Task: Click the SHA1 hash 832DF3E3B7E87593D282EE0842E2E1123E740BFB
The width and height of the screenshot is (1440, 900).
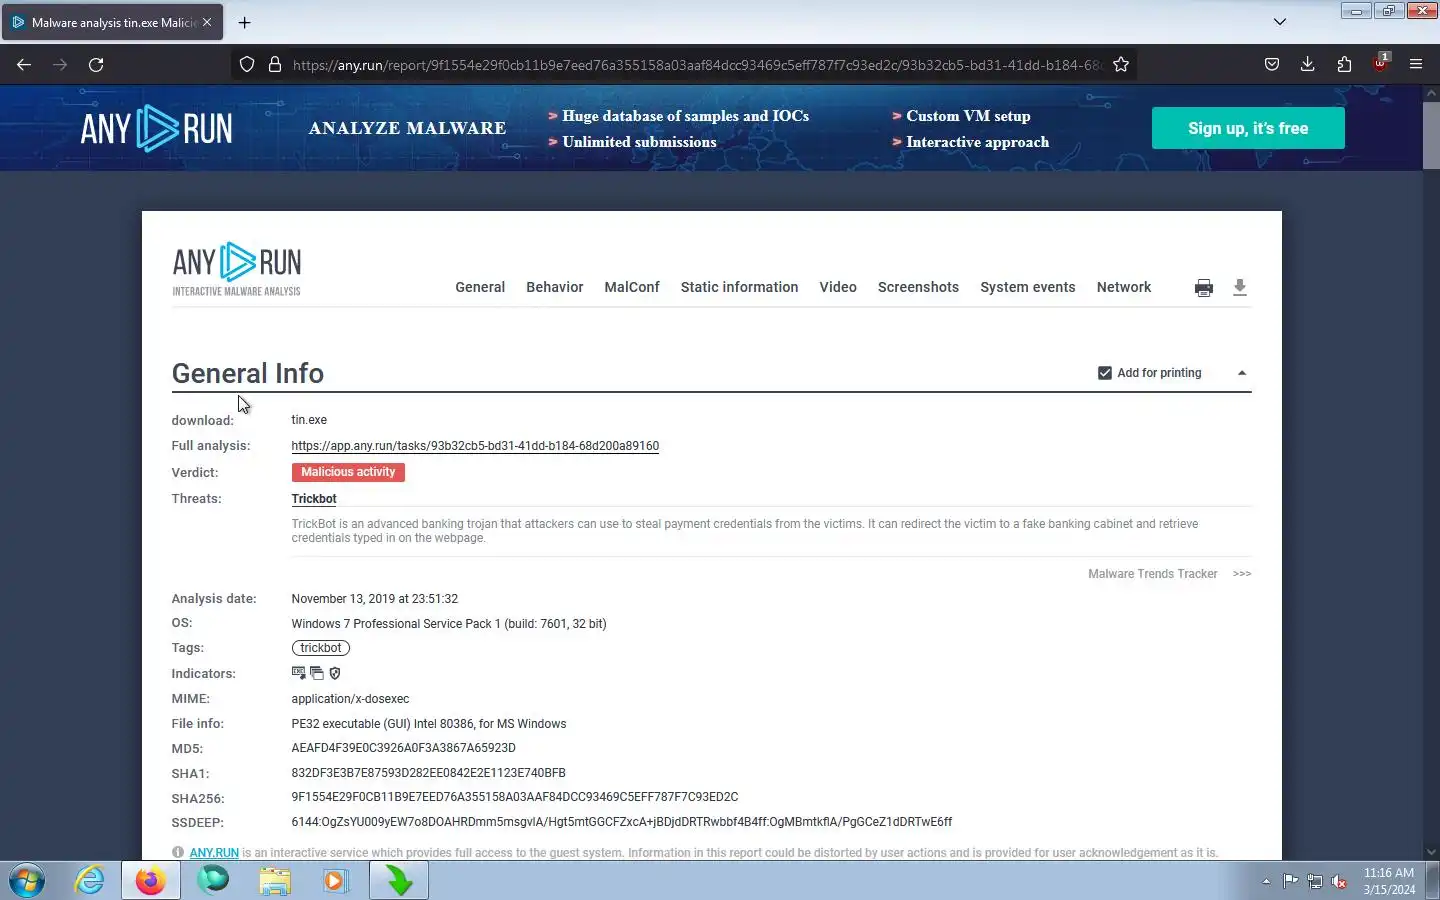Action: click(429, 773)
